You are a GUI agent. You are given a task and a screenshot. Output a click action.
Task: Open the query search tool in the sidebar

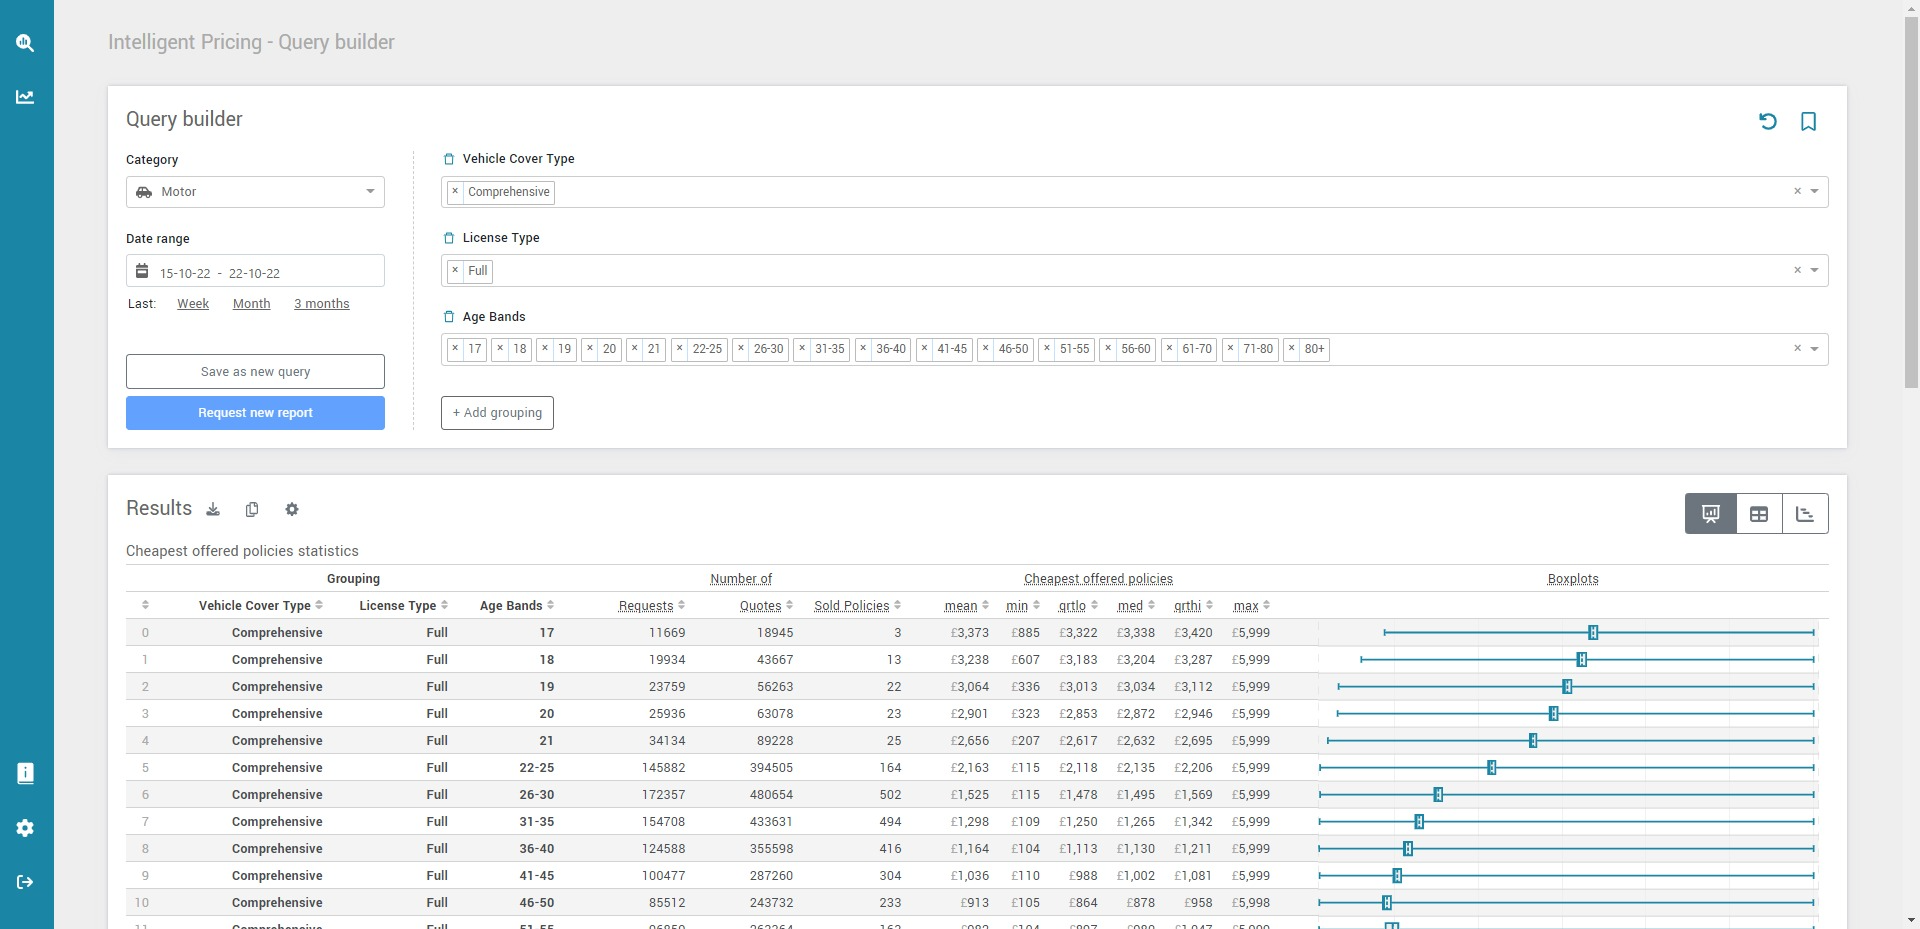[25, 43]
